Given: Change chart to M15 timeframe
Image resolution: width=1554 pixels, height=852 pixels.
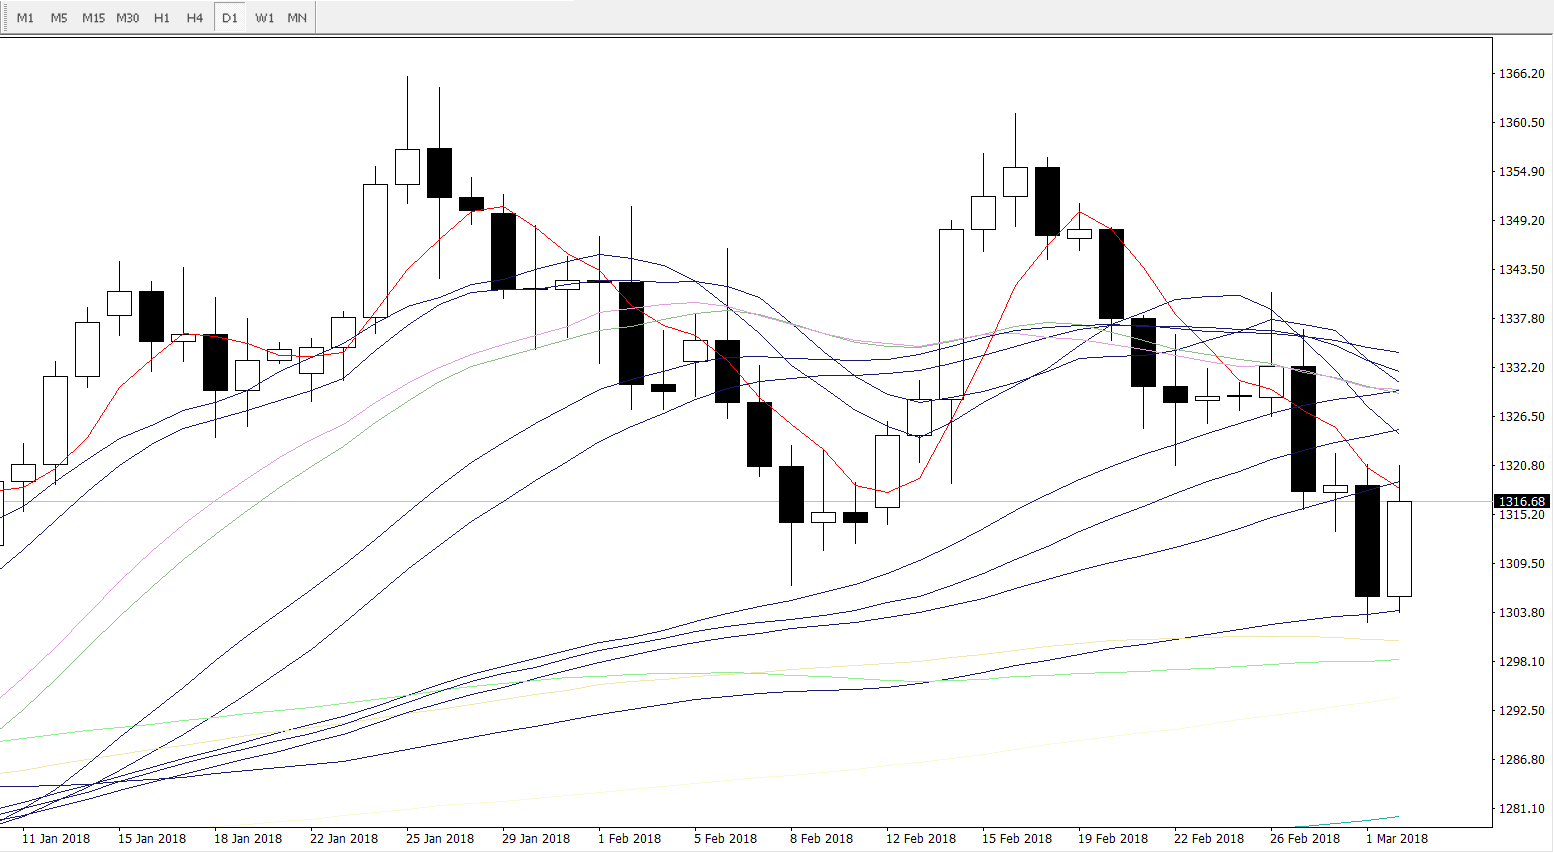Looking at the screenshot, I should click(93, 18).
